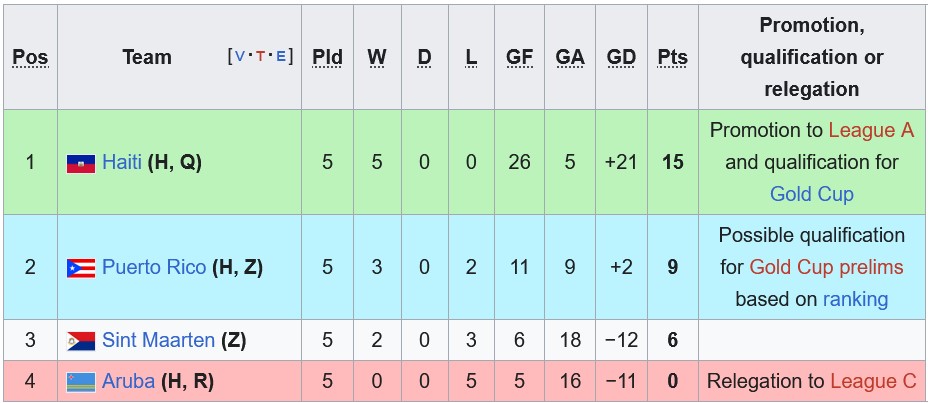Click the Sint Maarten flag icon
The image size is (928, 403).
pos(81,341)
